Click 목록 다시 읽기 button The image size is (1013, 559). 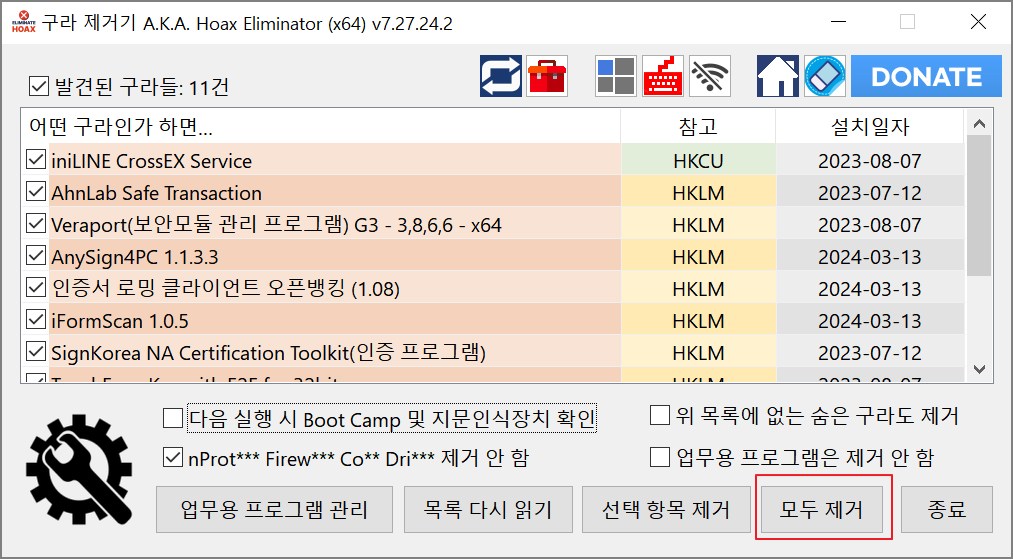click(488, 509)
